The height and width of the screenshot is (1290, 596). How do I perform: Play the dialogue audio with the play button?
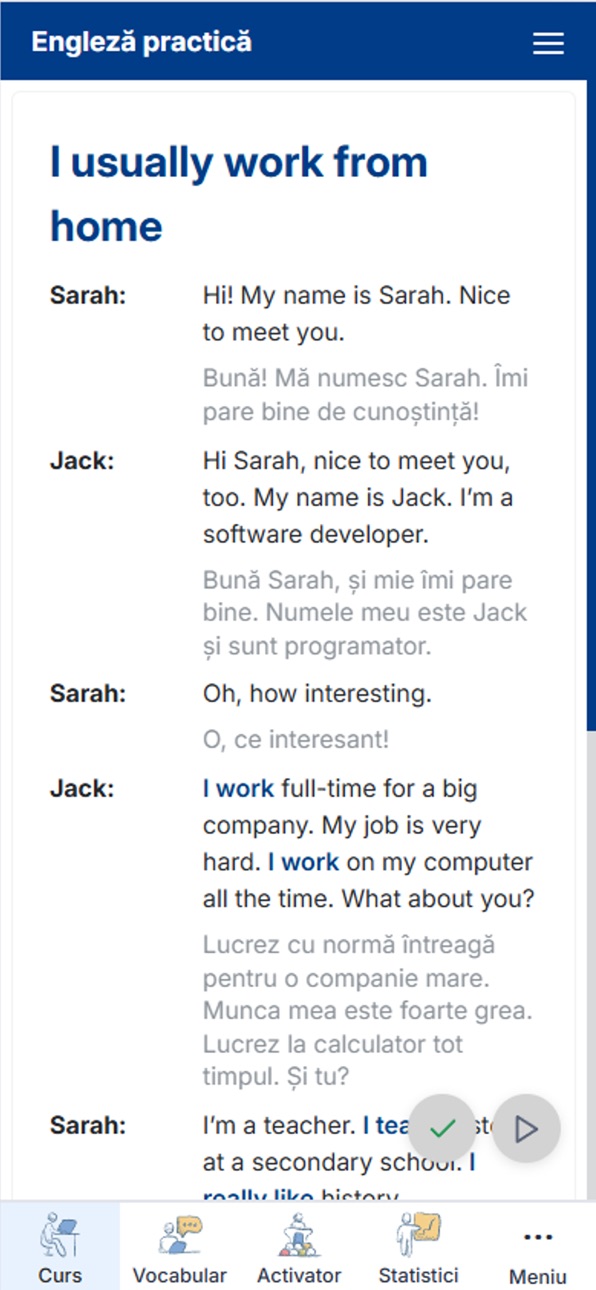526,1128
